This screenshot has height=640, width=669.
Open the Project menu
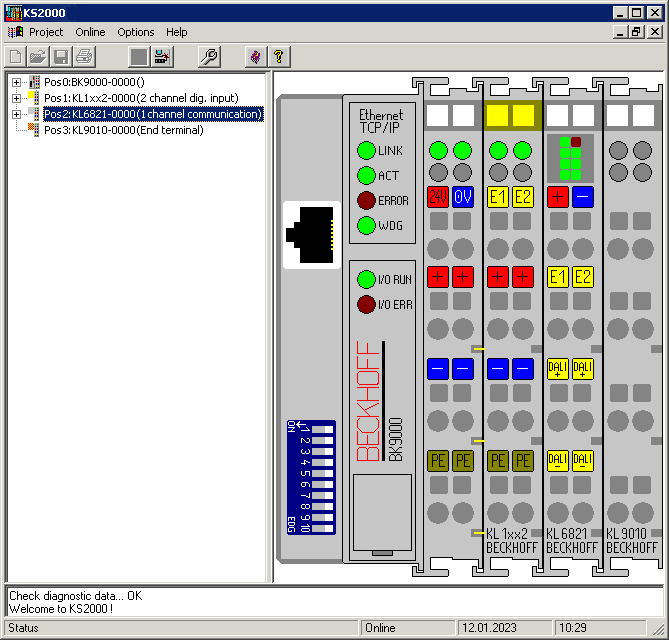[x=46, y=32]
